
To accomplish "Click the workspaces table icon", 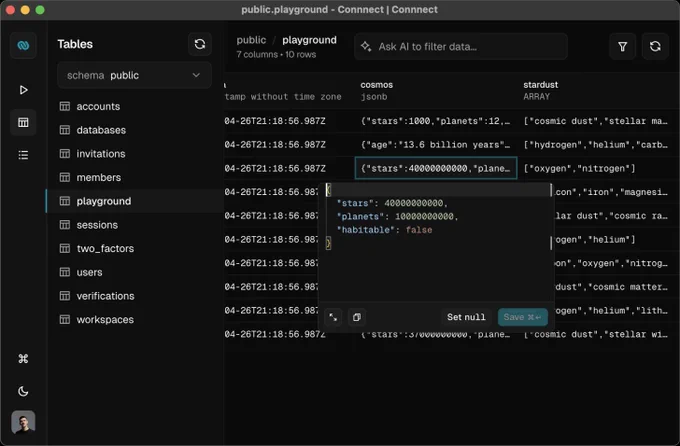I will 65,320.
